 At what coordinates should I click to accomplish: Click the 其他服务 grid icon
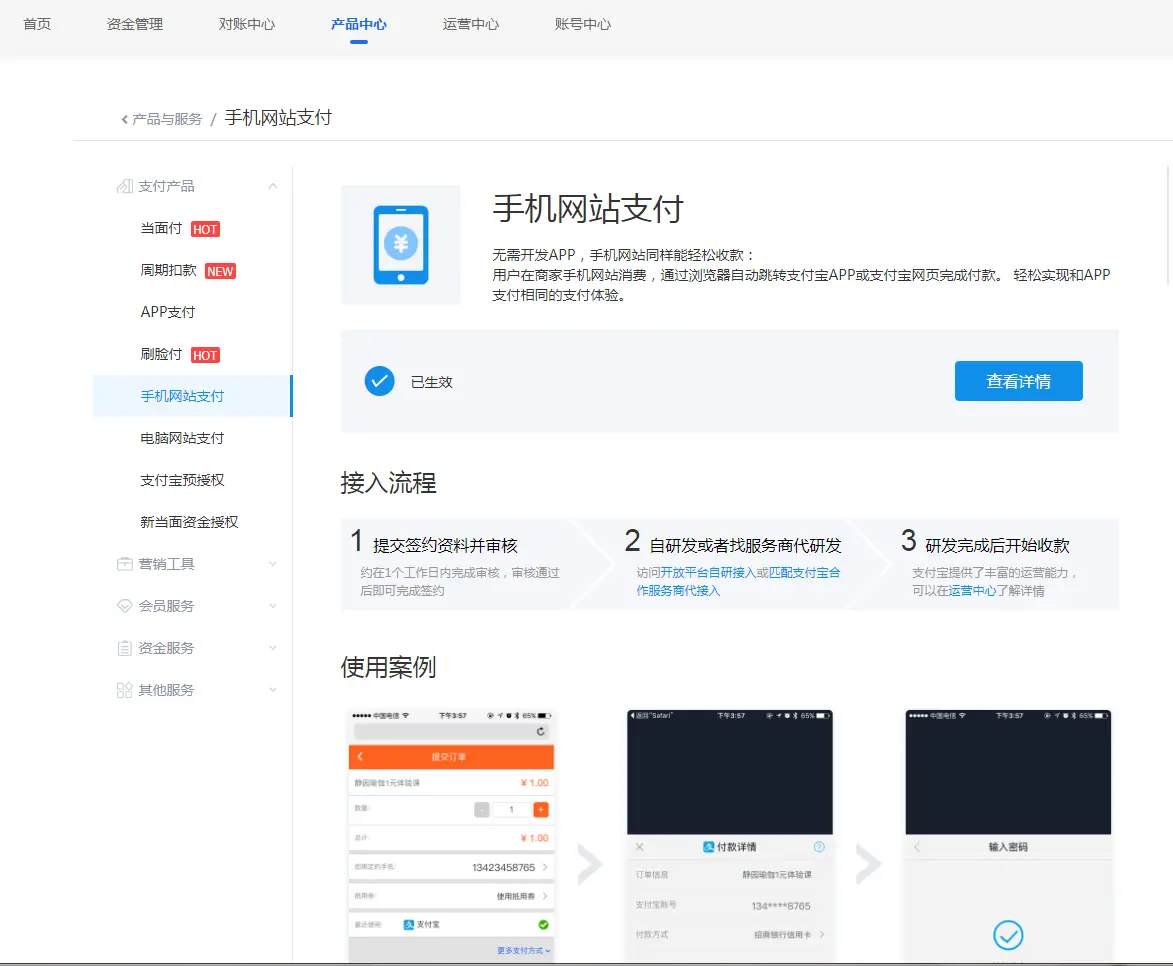[125, 690]
